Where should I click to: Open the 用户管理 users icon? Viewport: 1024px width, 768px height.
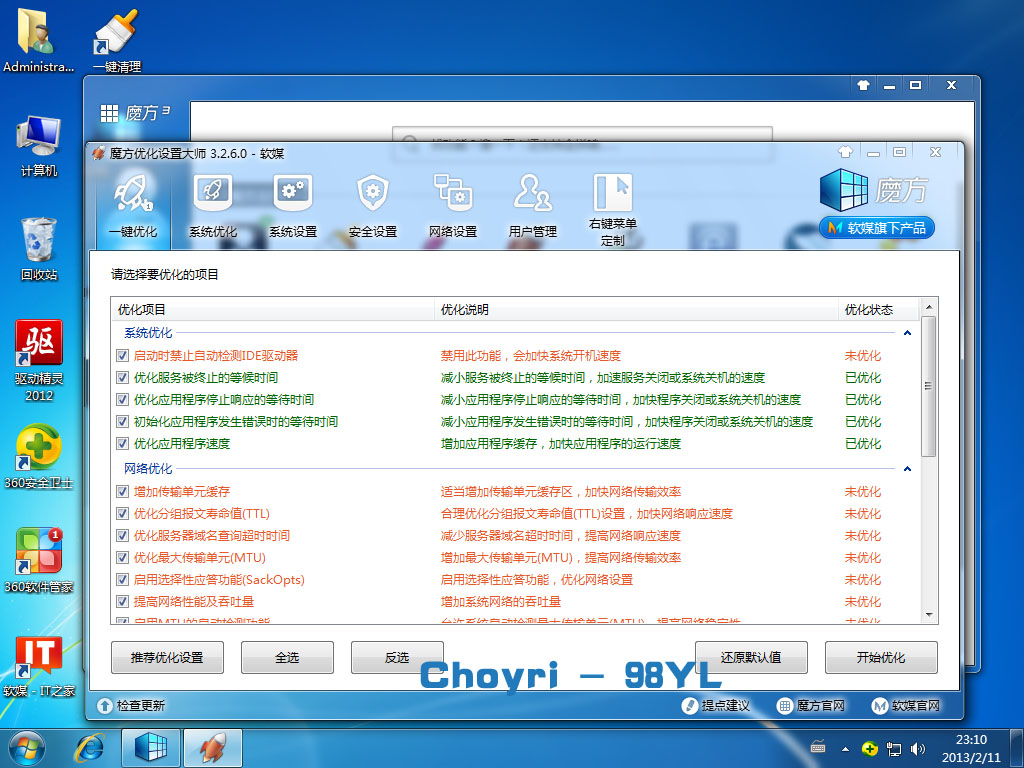(x=532, y=192)
